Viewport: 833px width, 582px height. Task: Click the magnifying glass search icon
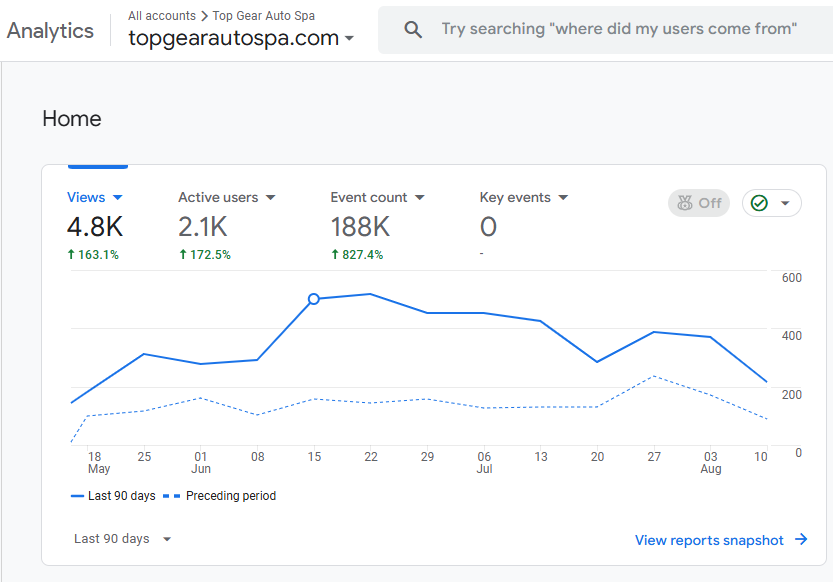coord(413,30)
